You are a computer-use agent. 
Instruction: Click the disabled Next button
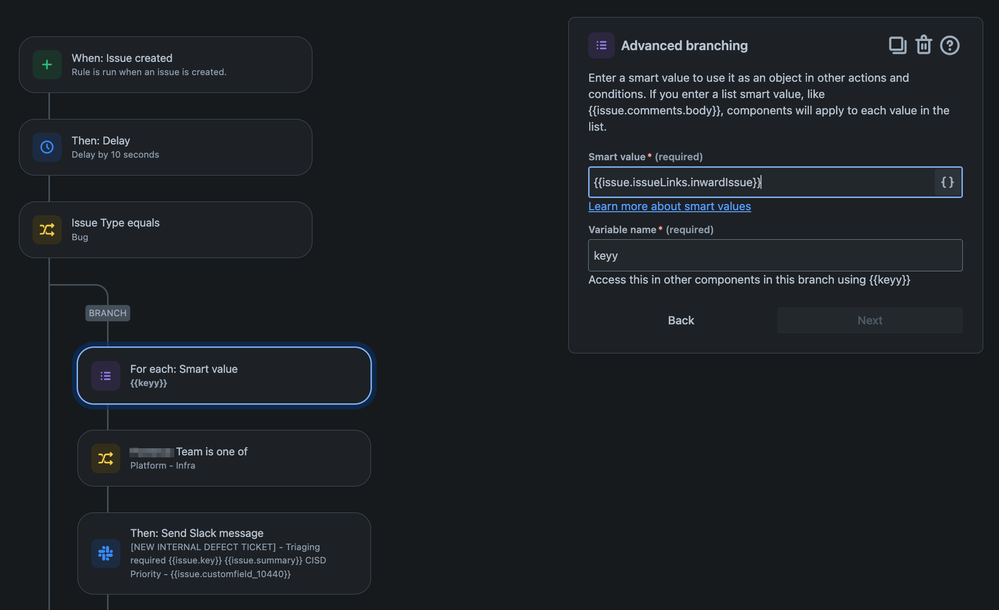click(x=869, y=319)
